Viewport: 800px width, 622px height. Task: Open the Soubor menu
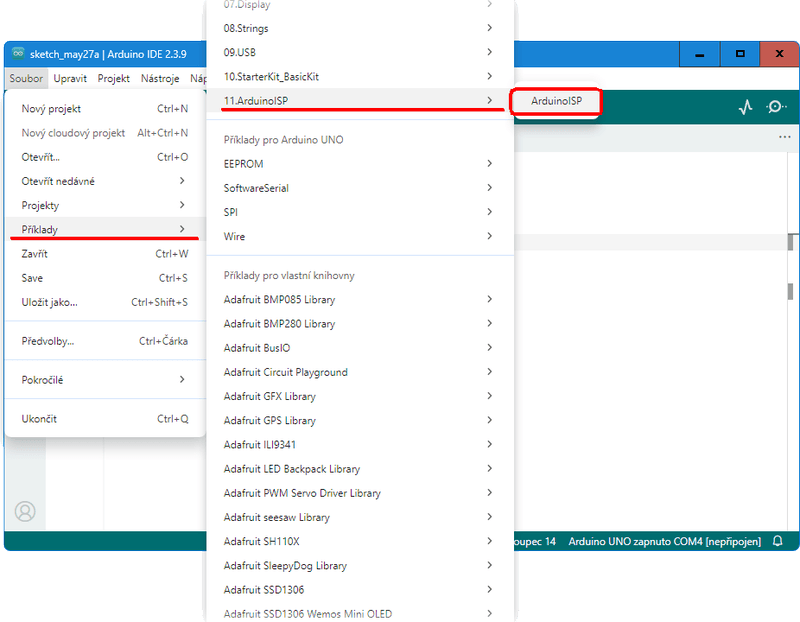pyautogui.click(x=26, y=79)
